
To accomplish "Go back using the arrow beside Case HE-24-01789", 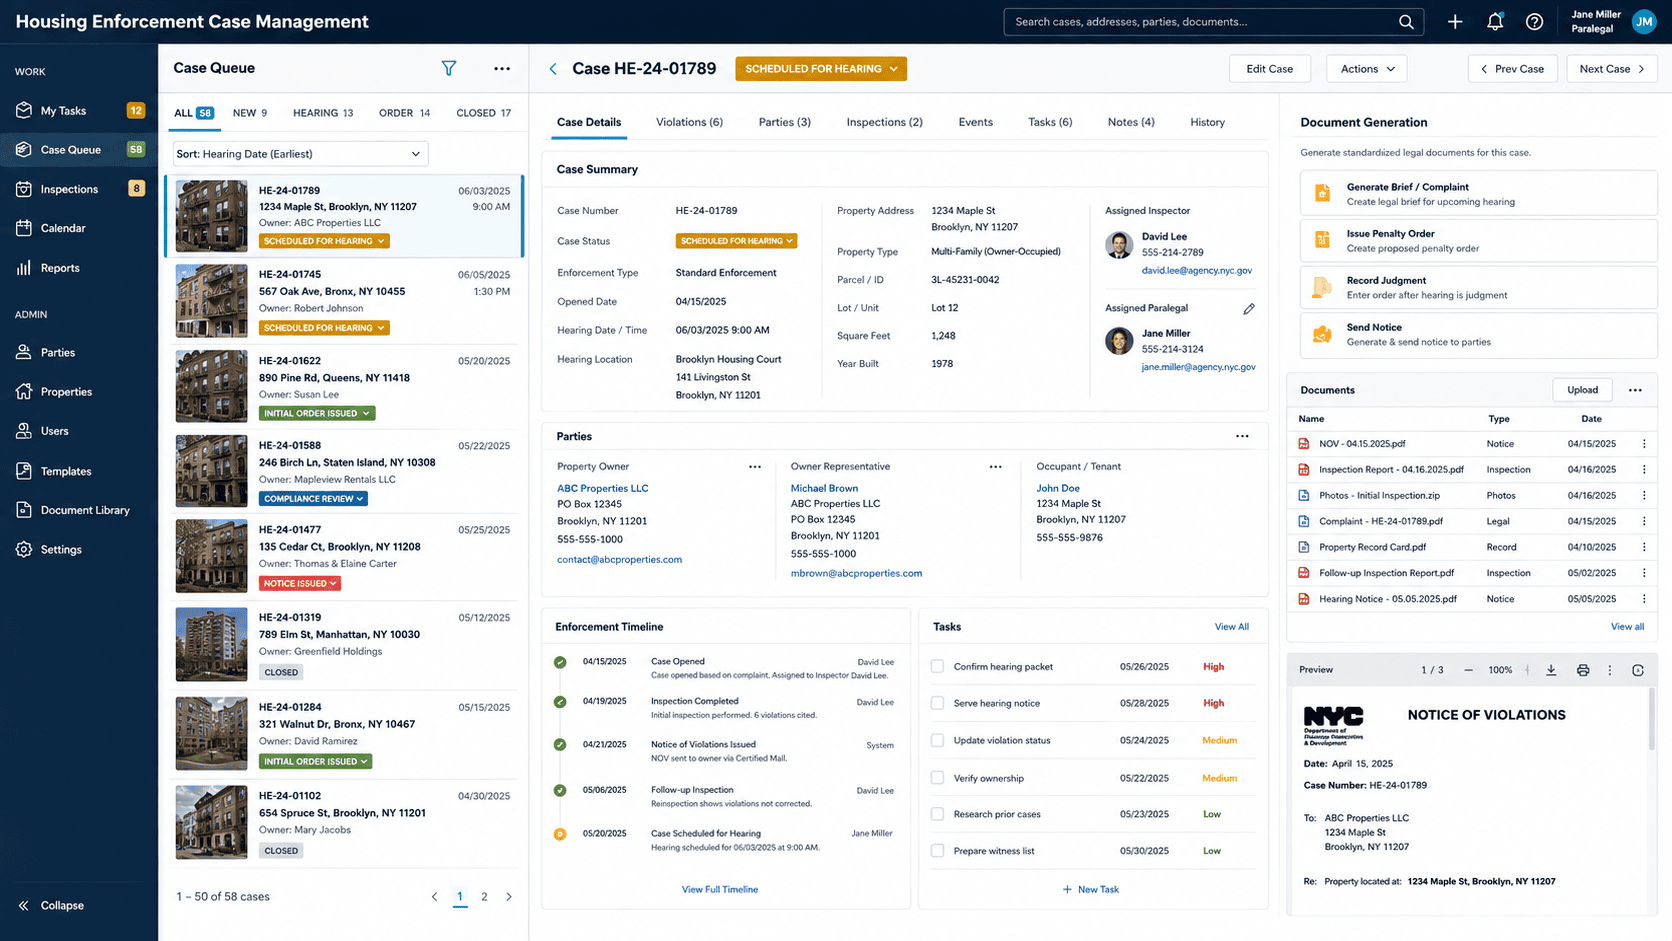I will click(x=553, y=69).
